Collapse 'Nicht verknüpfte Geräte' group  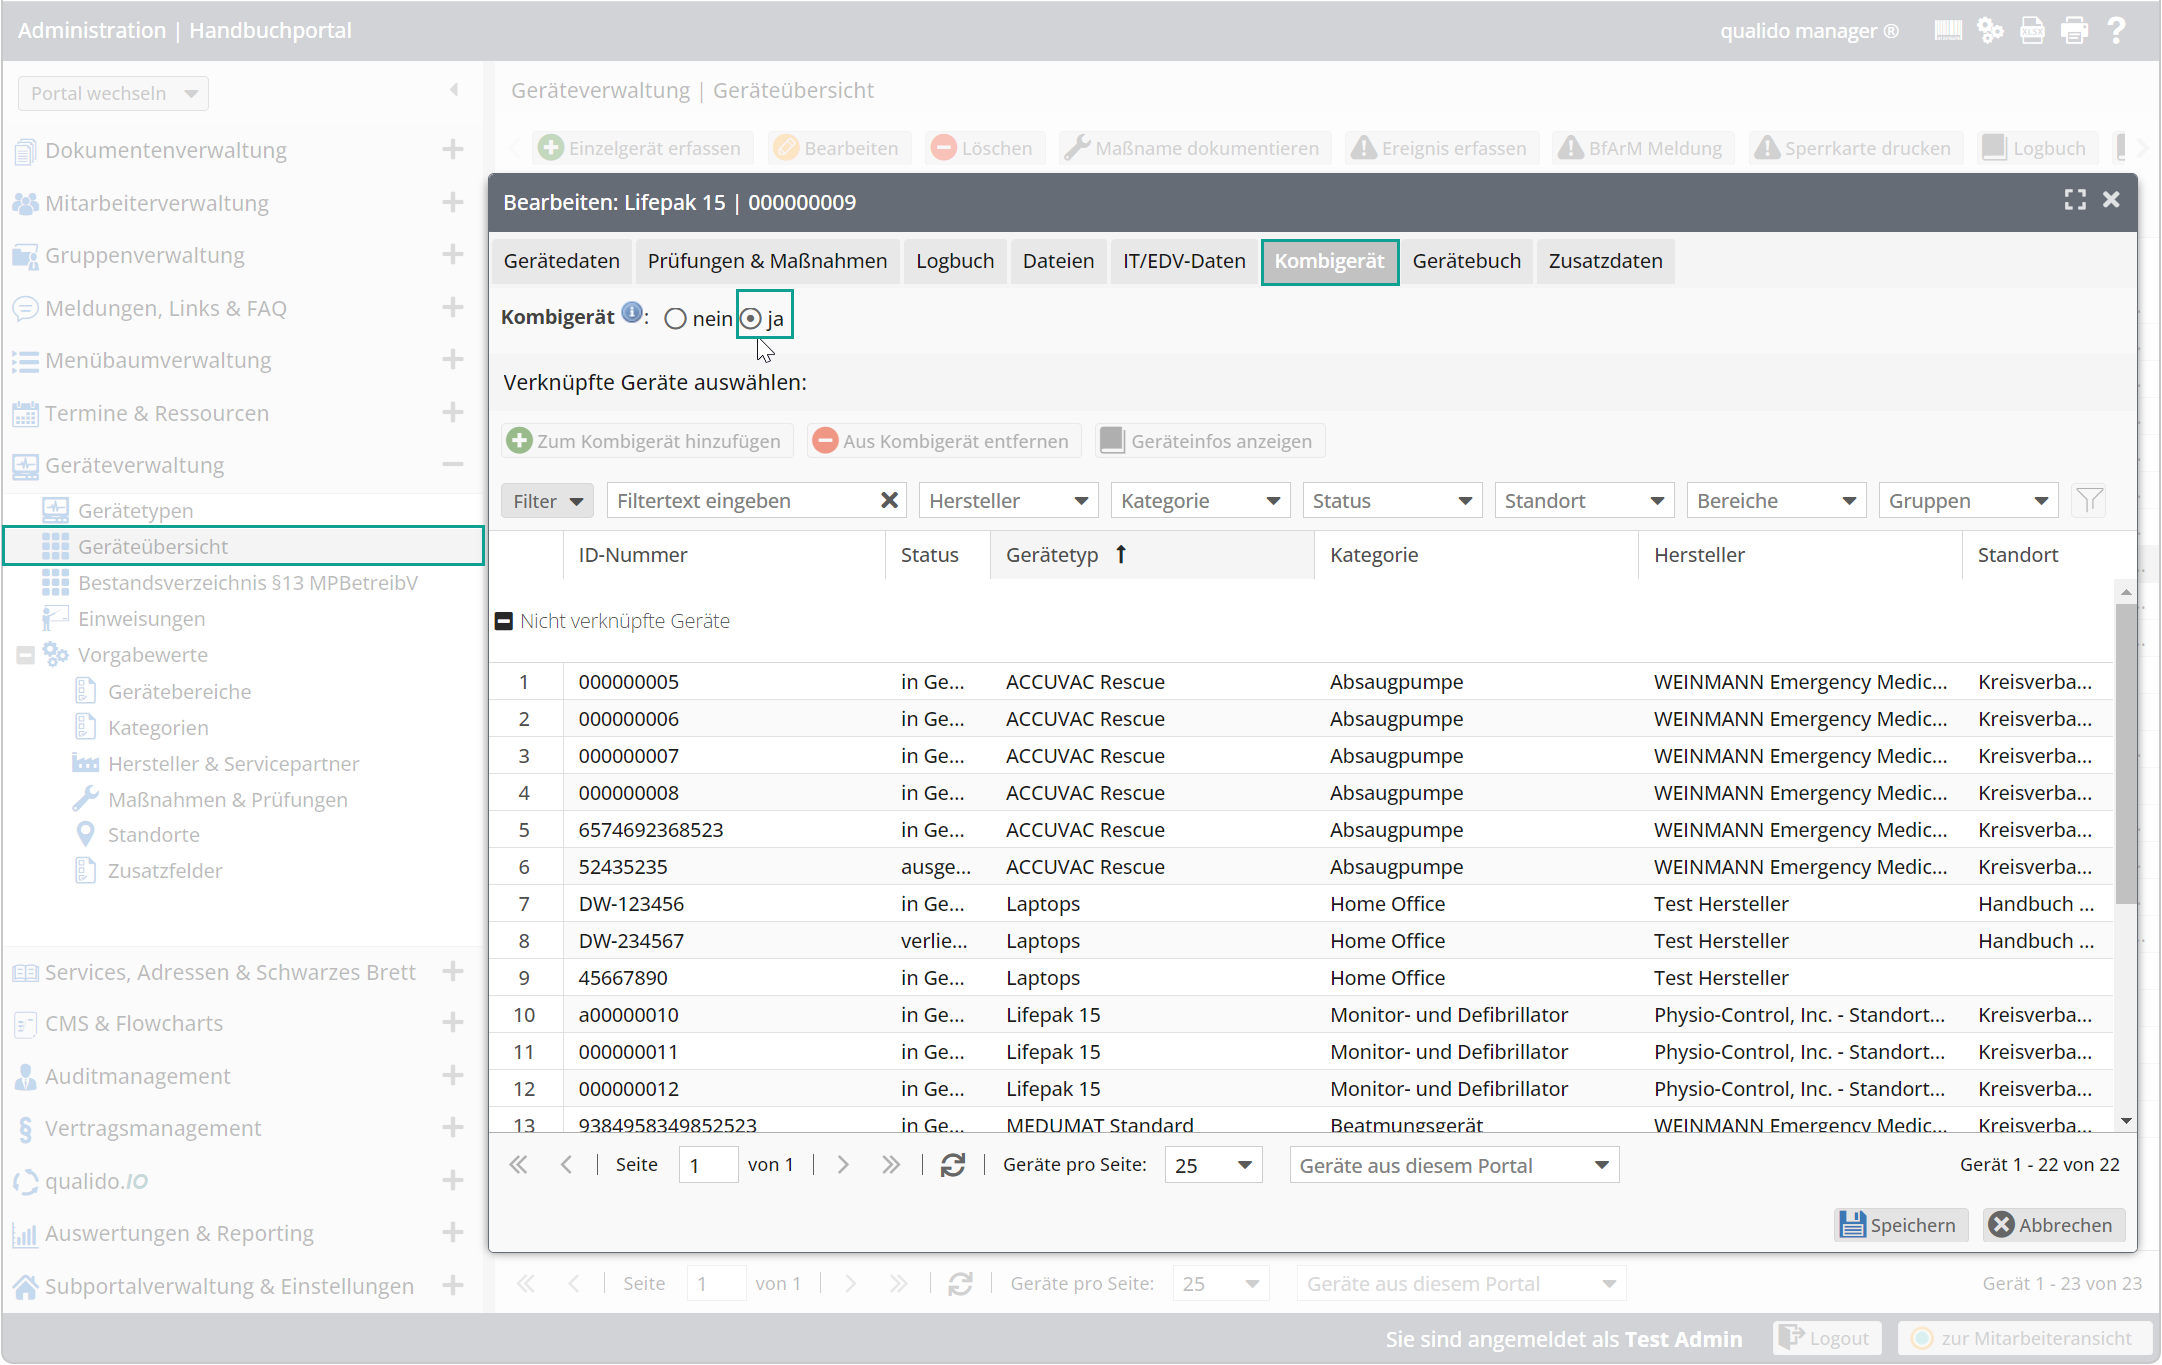point(504,621)
